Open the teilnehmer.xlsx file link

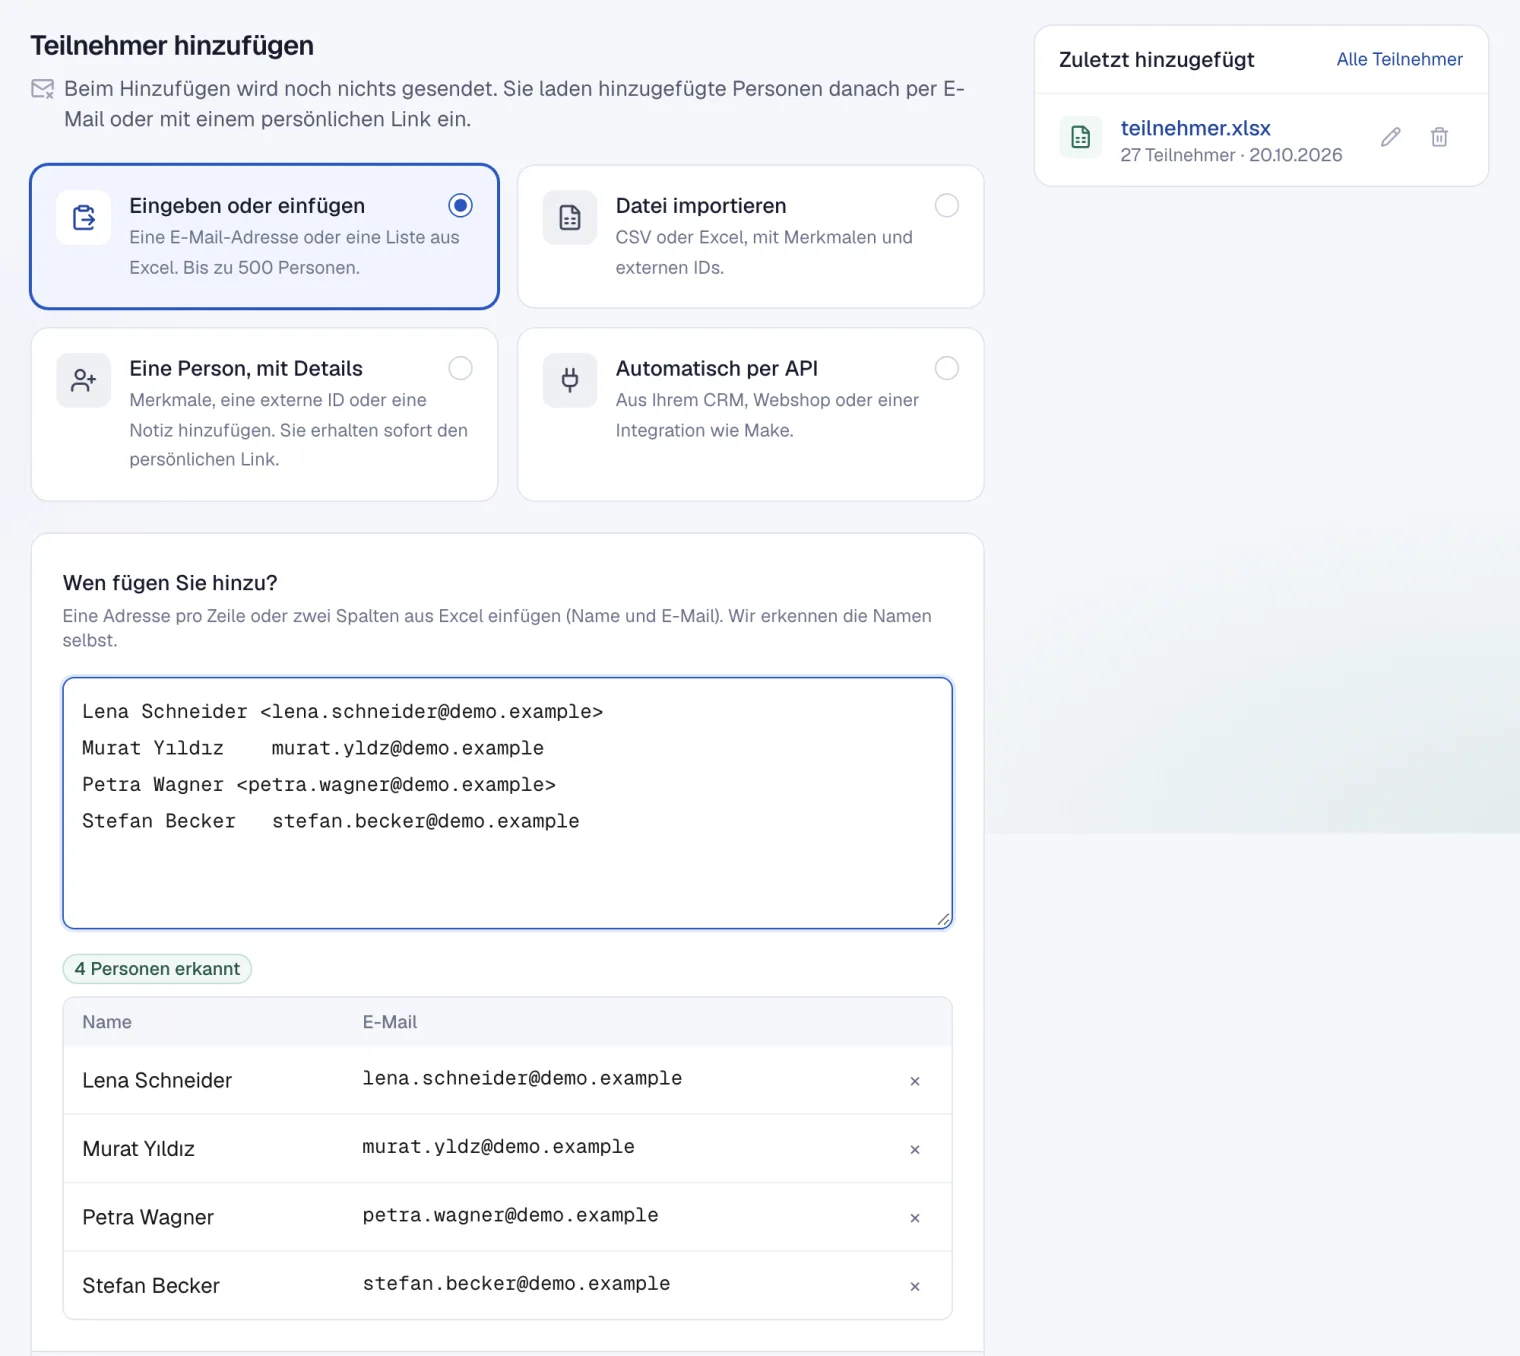(1195, 128)
